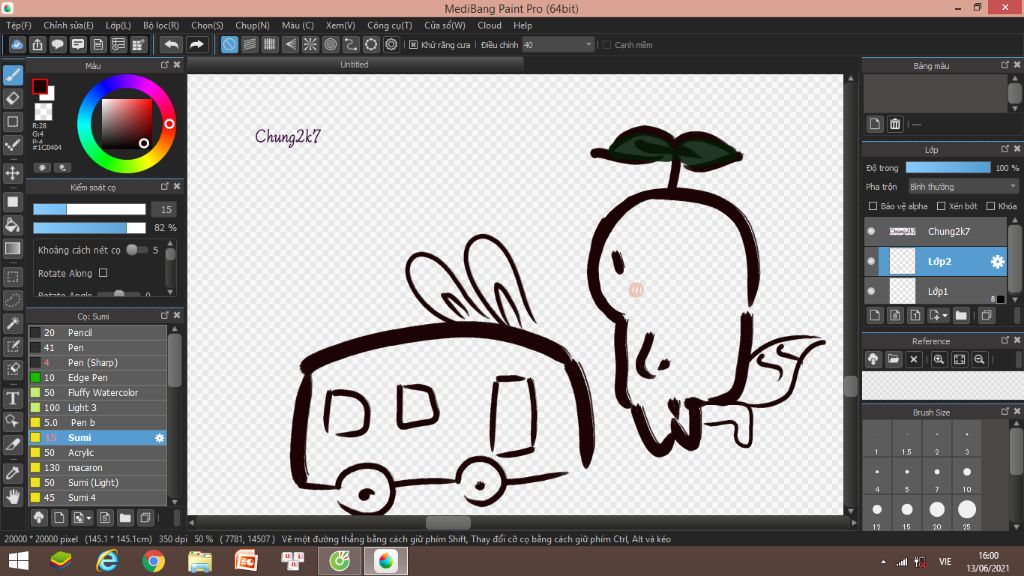The height and width of the screenshot is (576, 1024).
Task: Select the Text tool
Action: coord(13,398)
